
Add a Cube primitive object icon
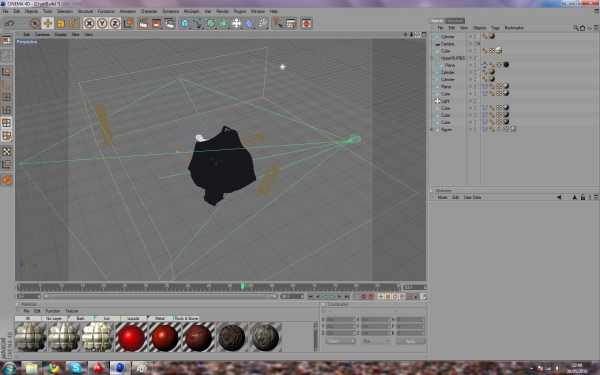pos(185,24)
